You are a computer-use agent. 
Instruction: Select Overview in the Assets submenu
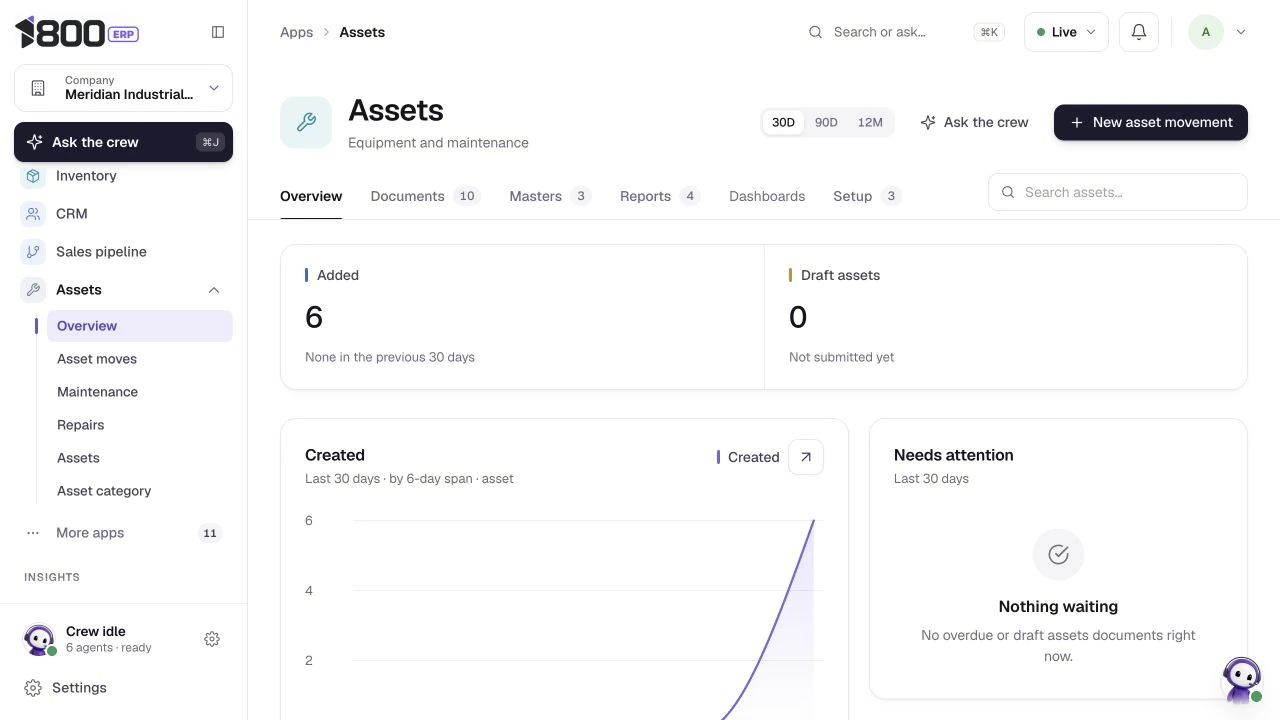pos(140,326)
